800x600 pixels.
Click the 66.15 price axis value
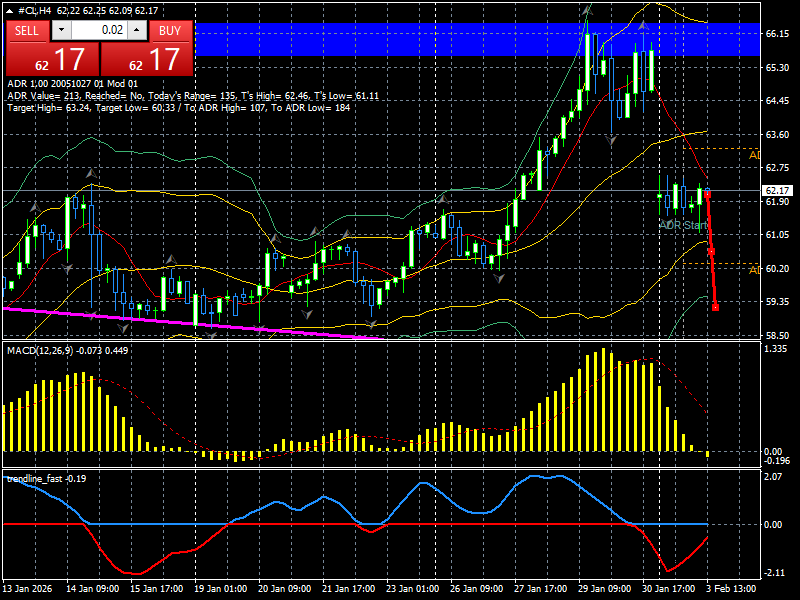click(778, 34)
